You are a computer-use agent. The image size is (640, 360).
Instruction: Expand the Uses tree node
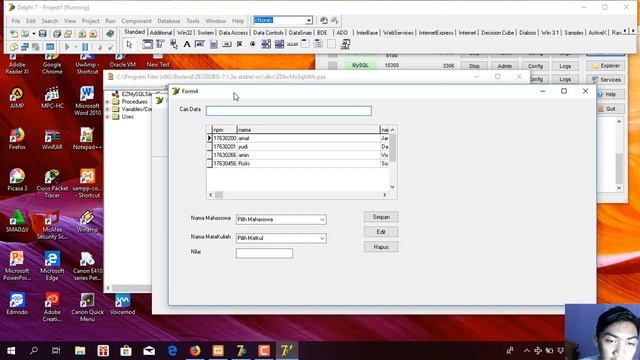[108, 117]
